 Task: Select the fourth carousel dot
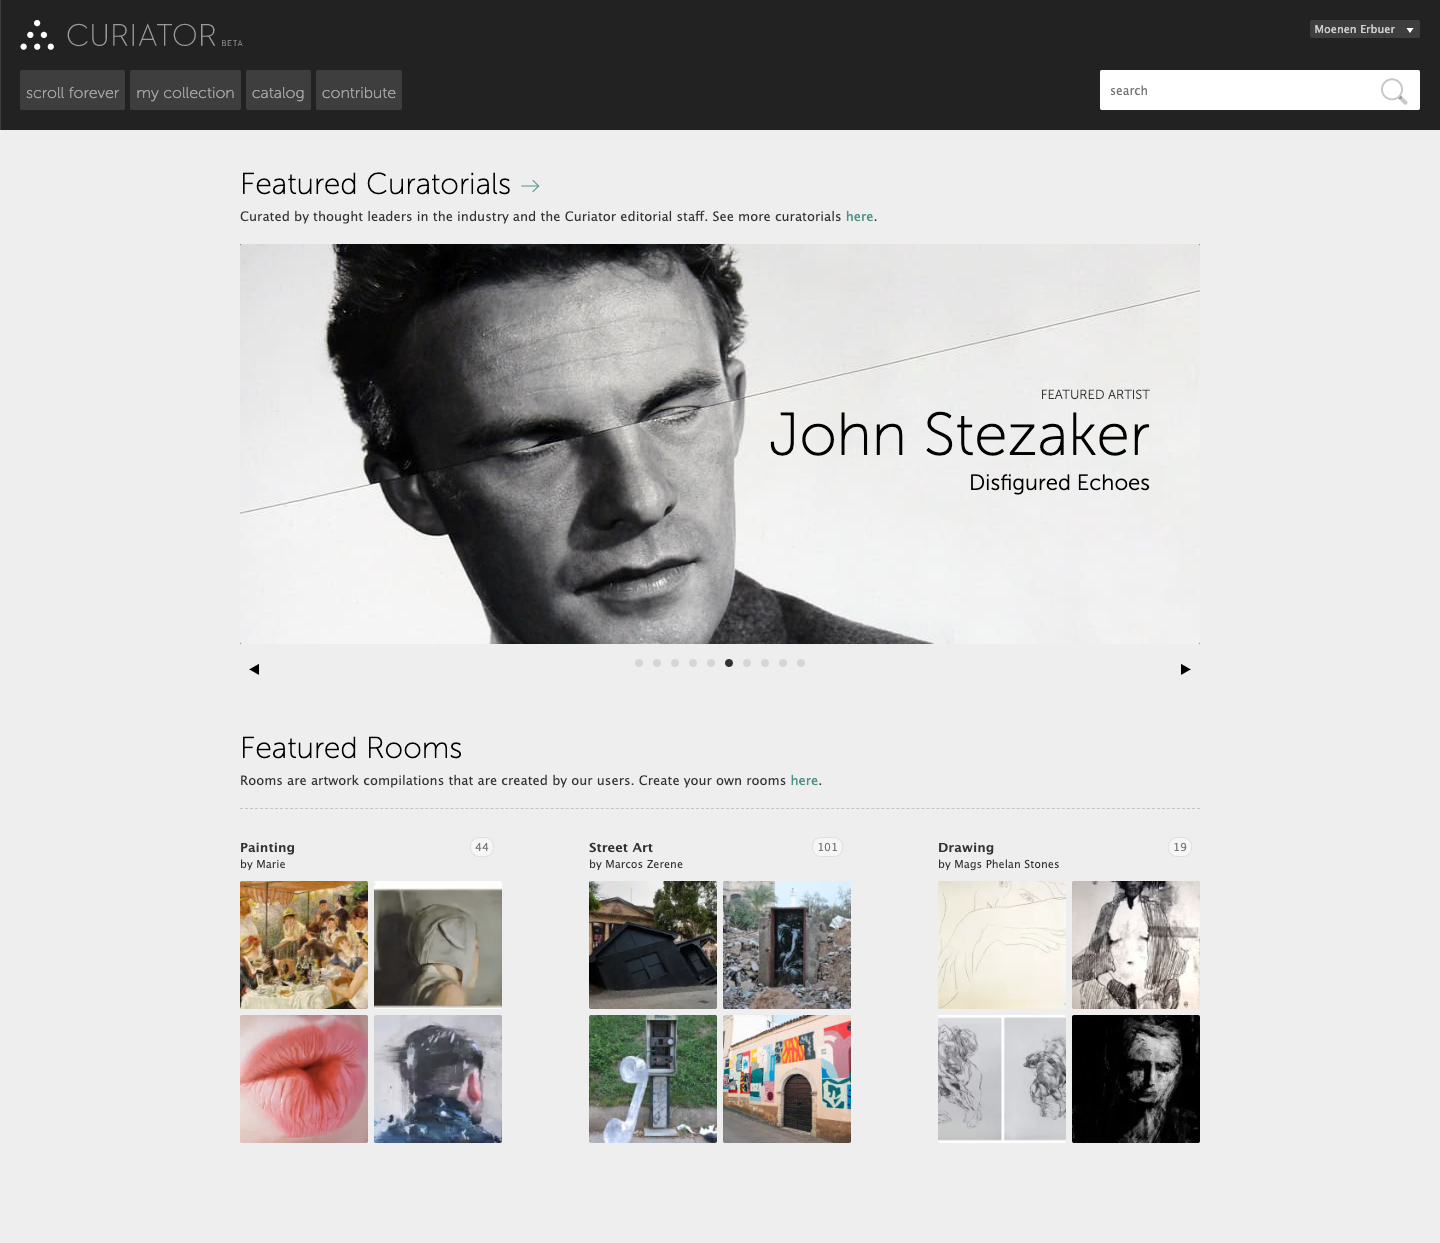tap(693, 663)
